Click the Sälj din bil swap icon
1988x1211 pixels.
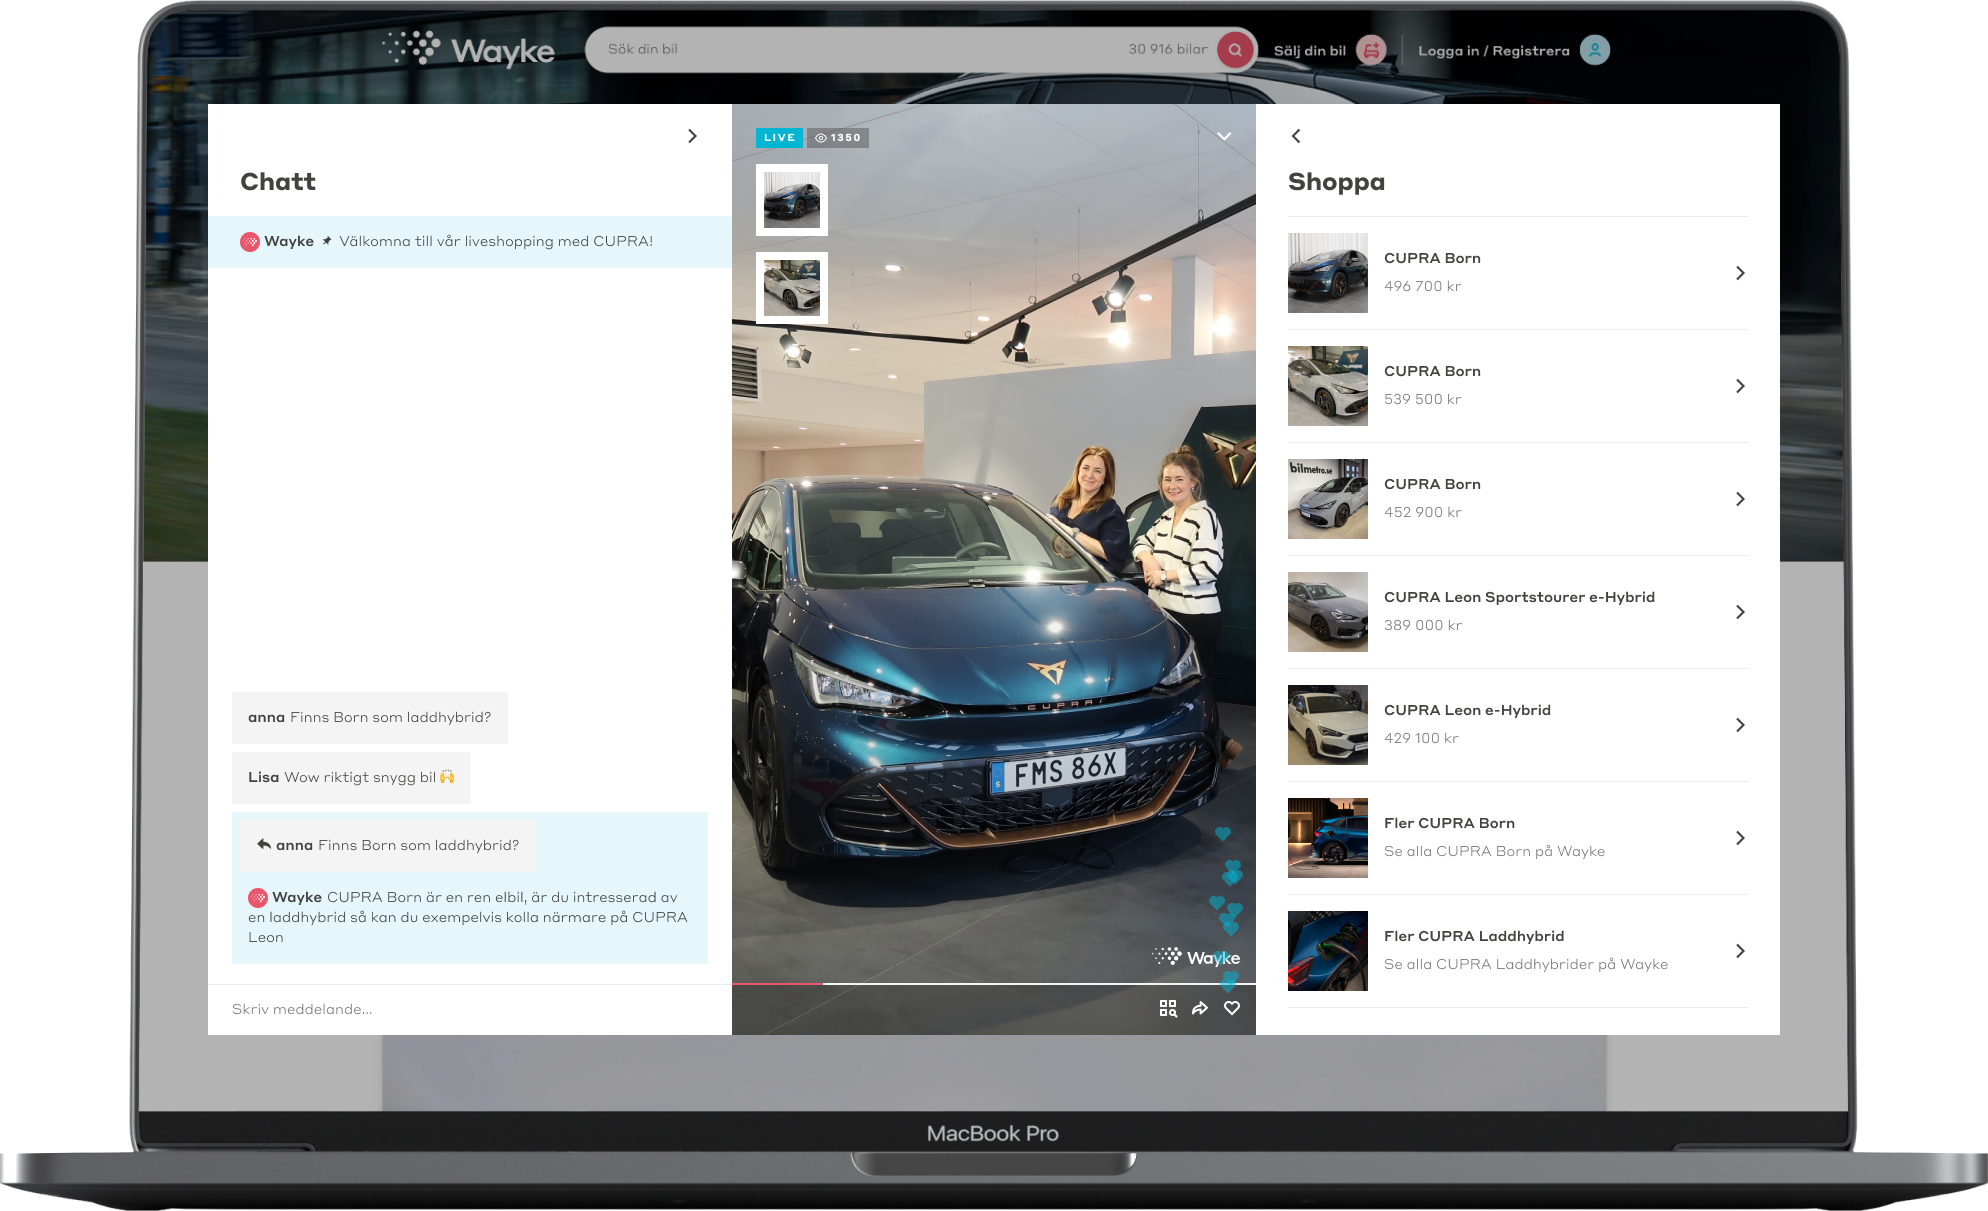1371,50
